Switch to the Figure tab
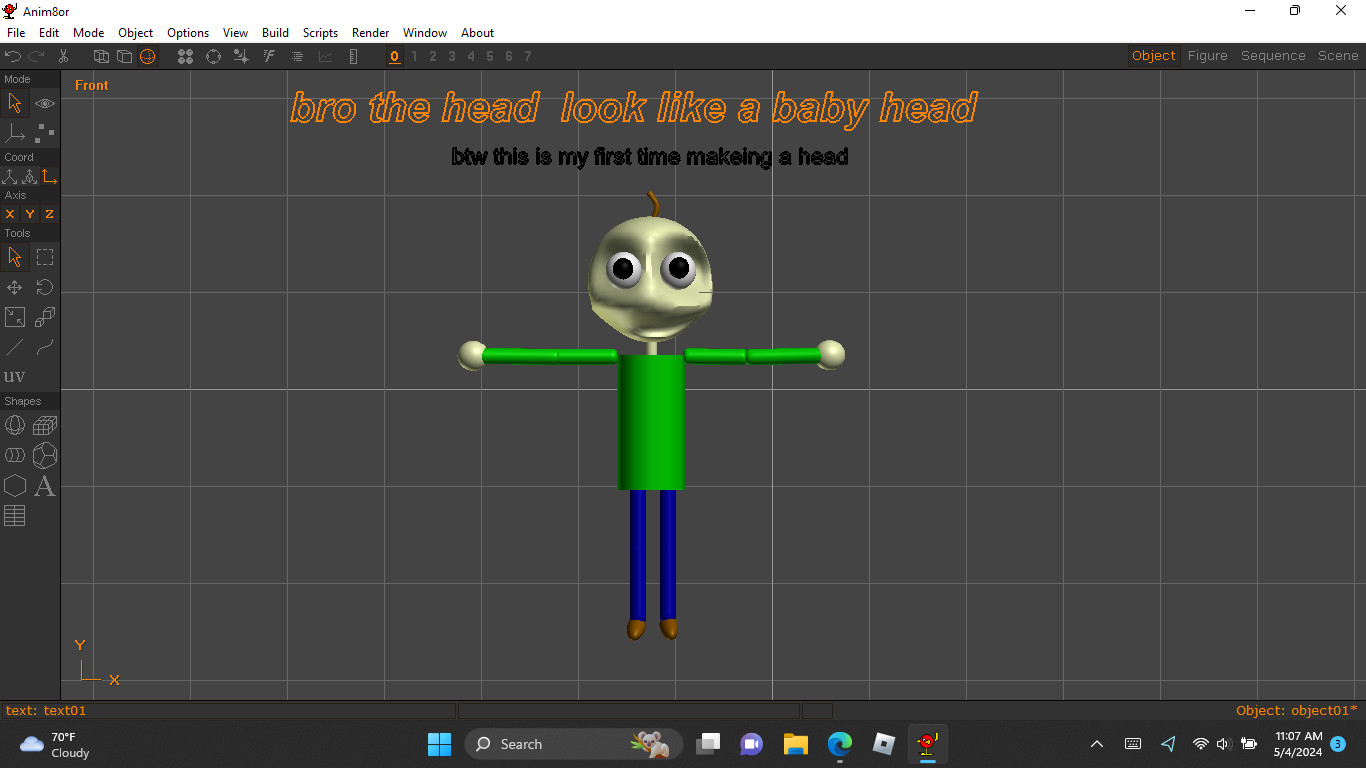1366x768 pixels. (1207, 55)
